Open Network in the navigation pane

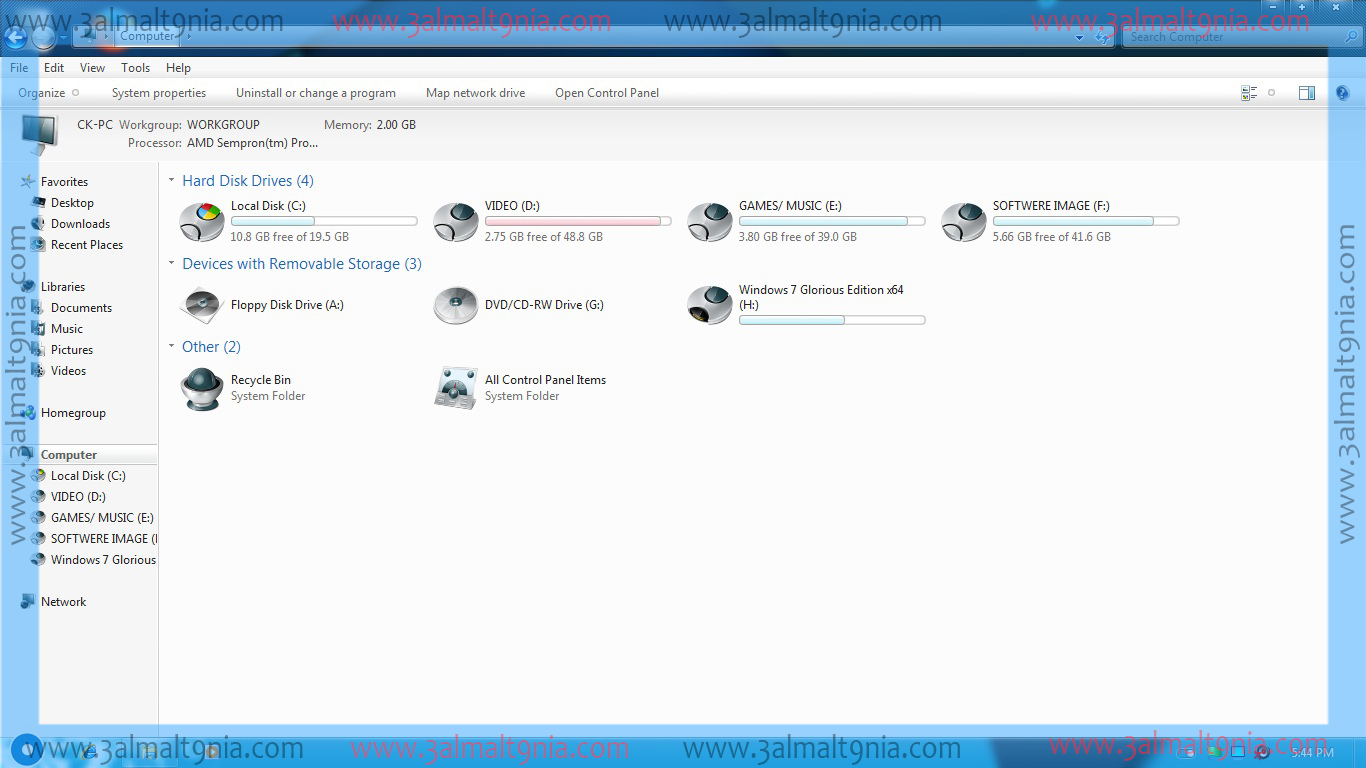(63, 602)
